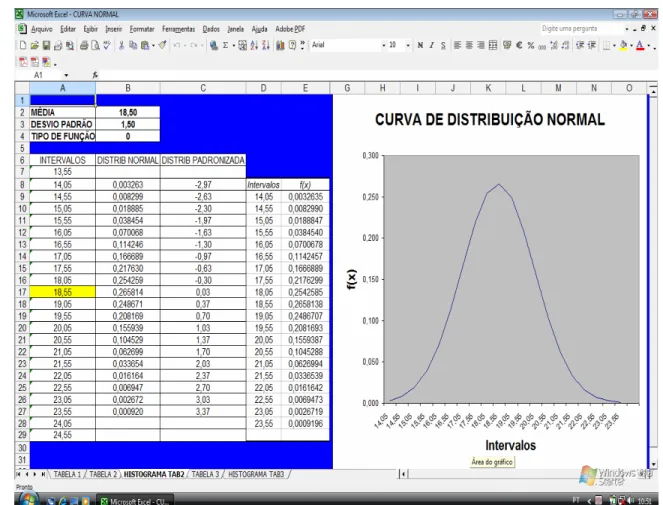
Task: Select column C header
Action: 203,88
